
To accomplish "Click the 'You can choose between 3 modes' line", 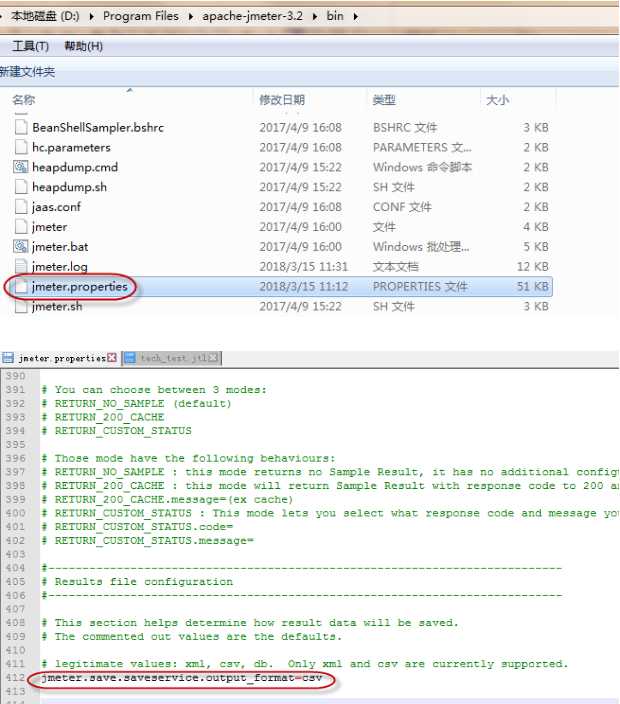I will (154, 390).
